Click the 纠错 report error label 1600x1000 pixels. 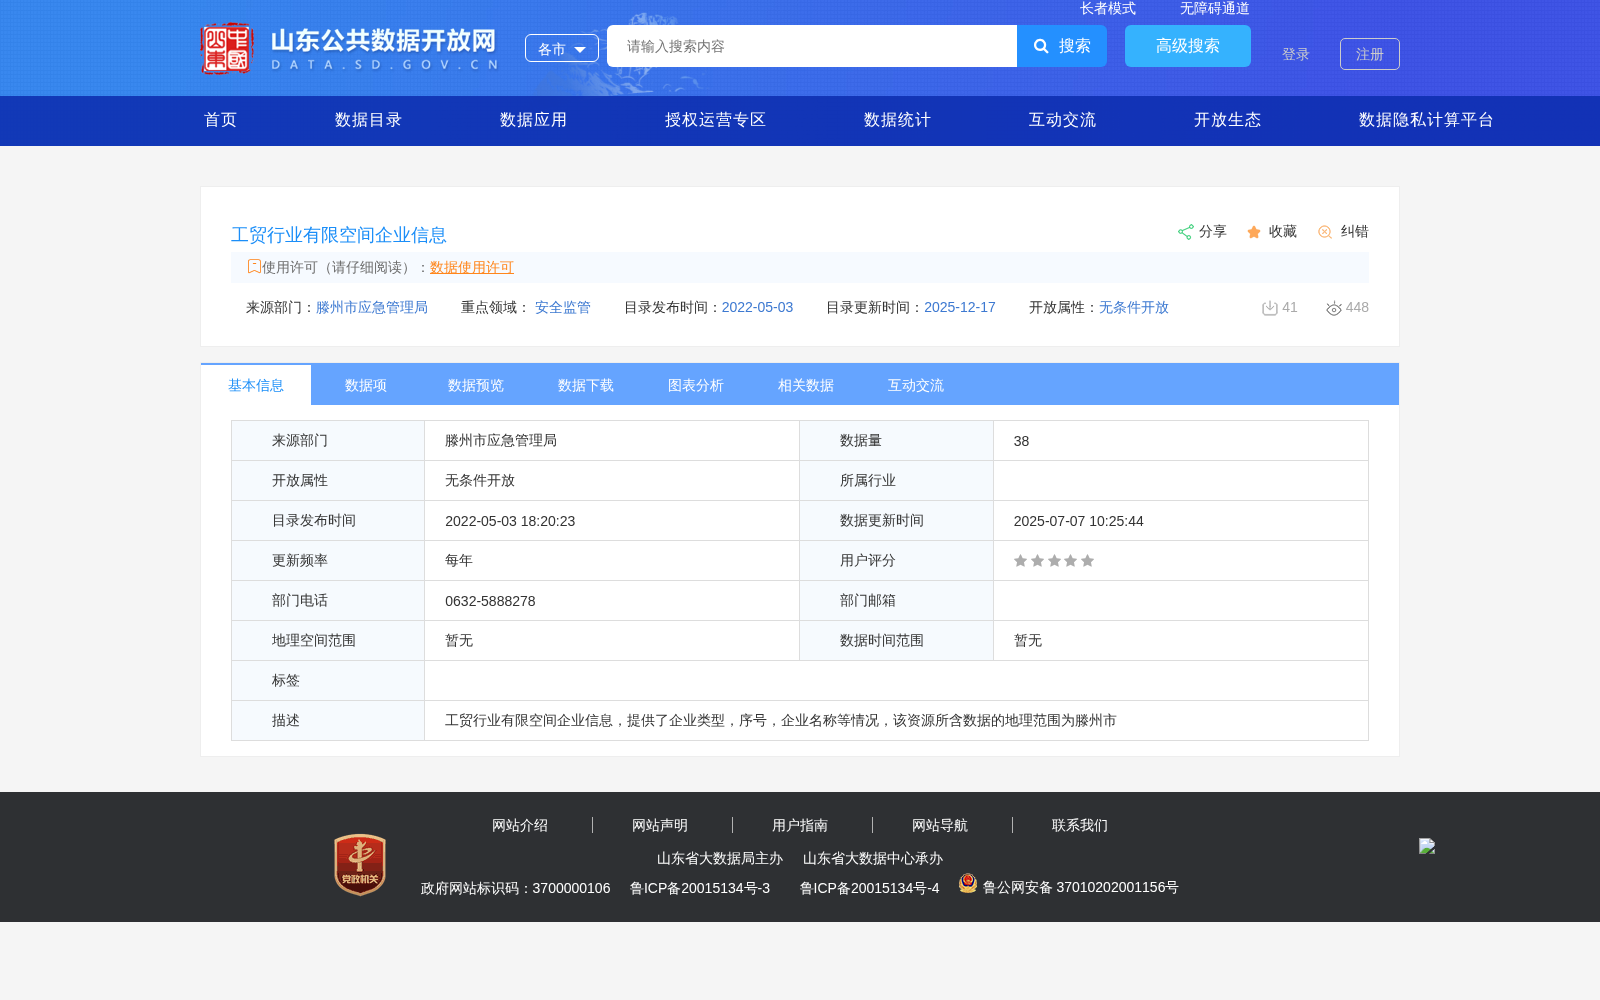point(1355,231)
